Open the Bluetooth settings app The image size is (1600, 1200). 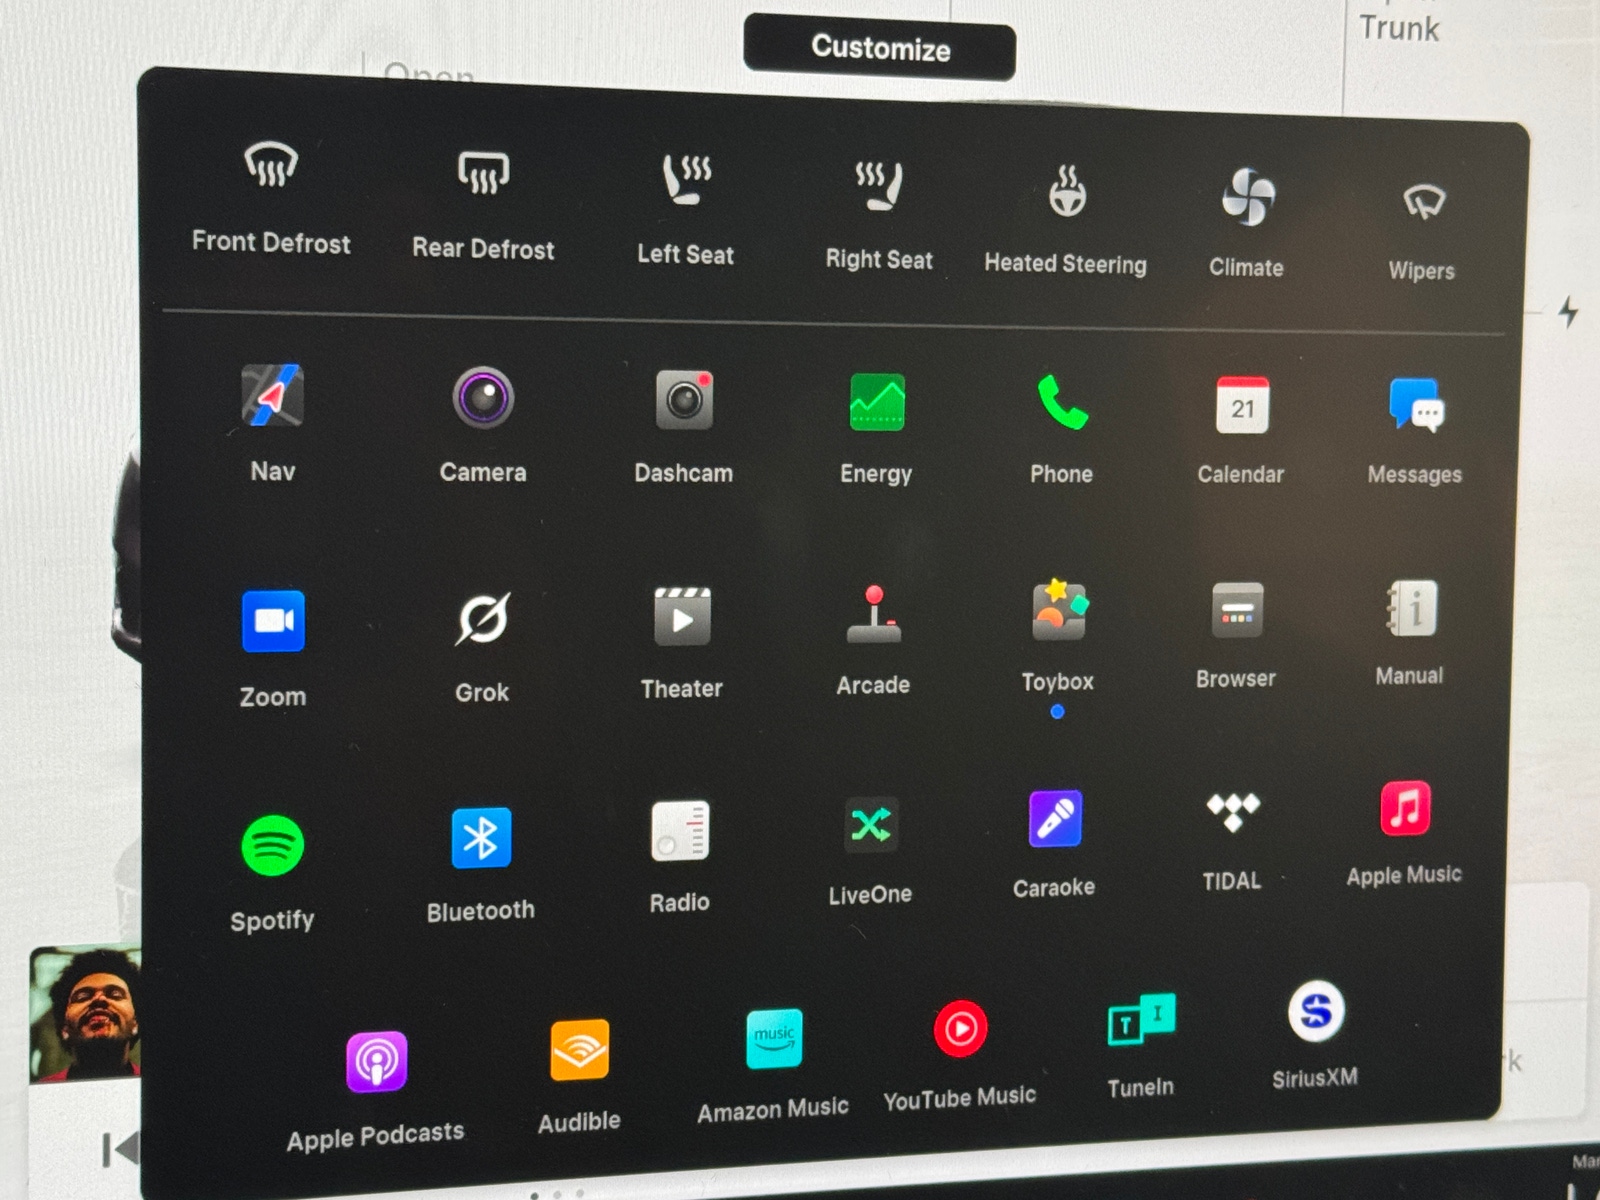(x=481, y=838)
